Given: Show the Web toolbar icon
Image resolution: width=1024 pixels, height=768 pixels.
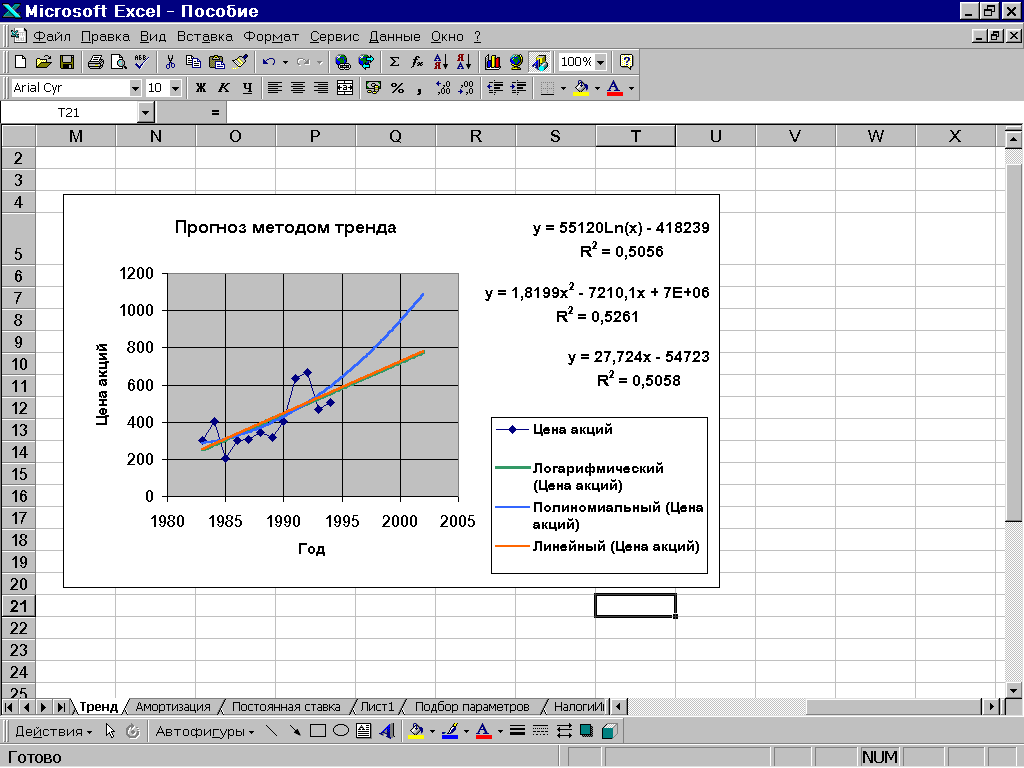Looking at the screenshot, I should tap(366, 62).
